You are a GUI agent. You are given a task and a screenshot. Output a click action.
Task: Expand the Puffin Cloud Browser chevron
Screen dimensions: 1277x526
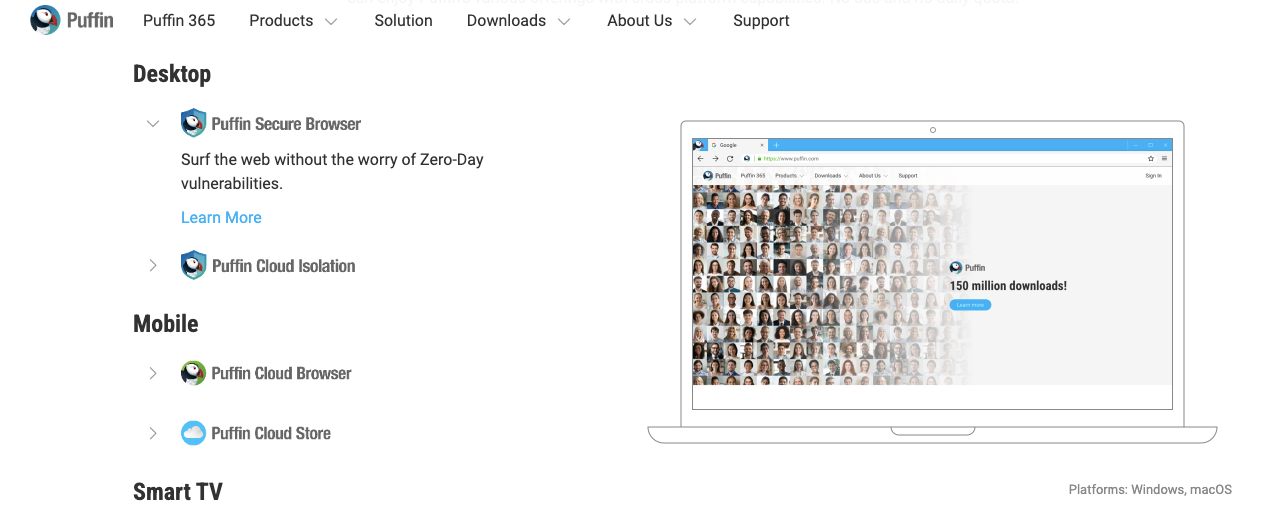pyautogui.click(x=153, y=373)
